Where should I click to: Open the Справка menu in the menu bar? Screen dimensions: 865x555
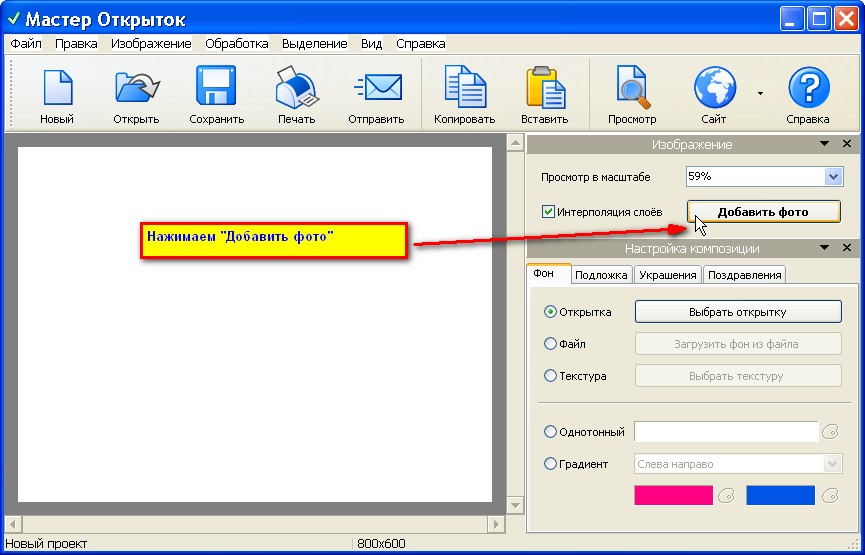click(x=420, y=44)
